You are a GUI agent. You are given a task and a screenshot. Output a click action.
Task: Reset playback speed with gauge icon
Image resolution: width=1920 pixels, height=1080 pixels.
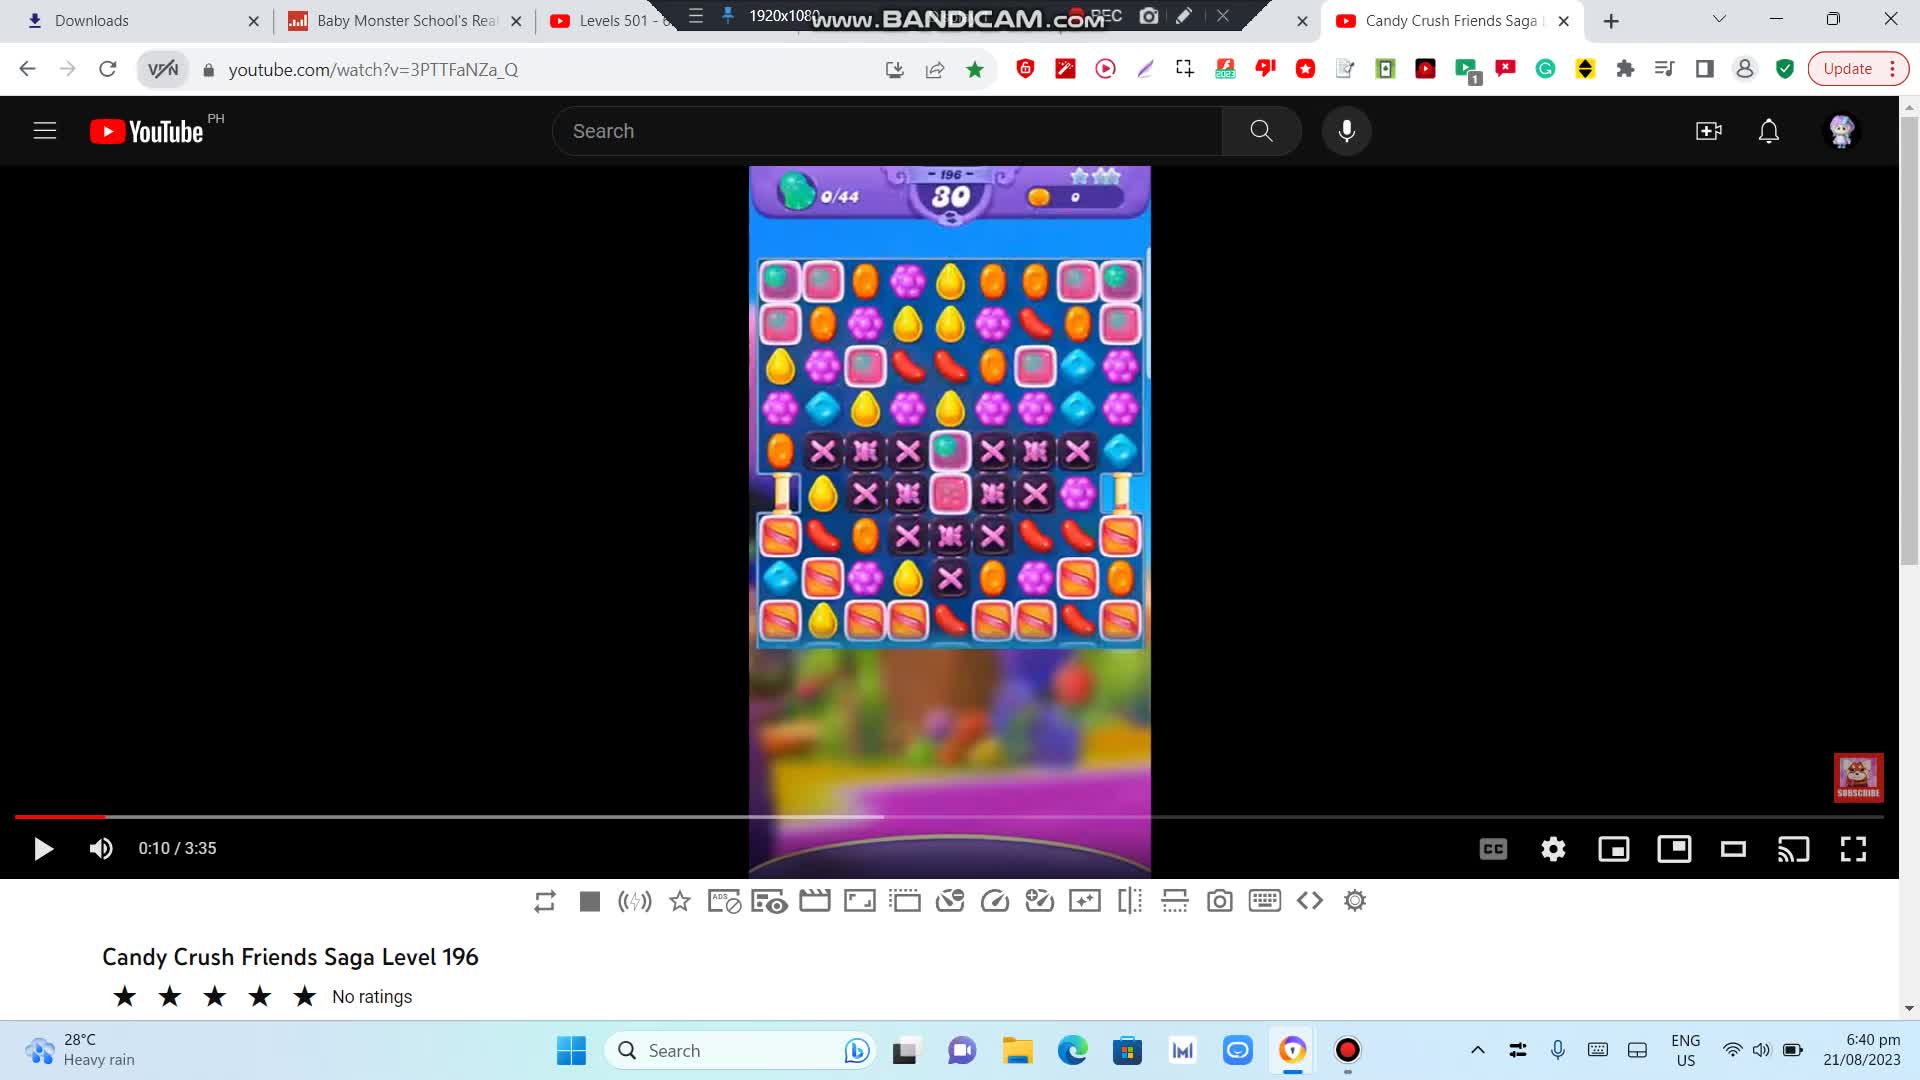pos(995,902)
